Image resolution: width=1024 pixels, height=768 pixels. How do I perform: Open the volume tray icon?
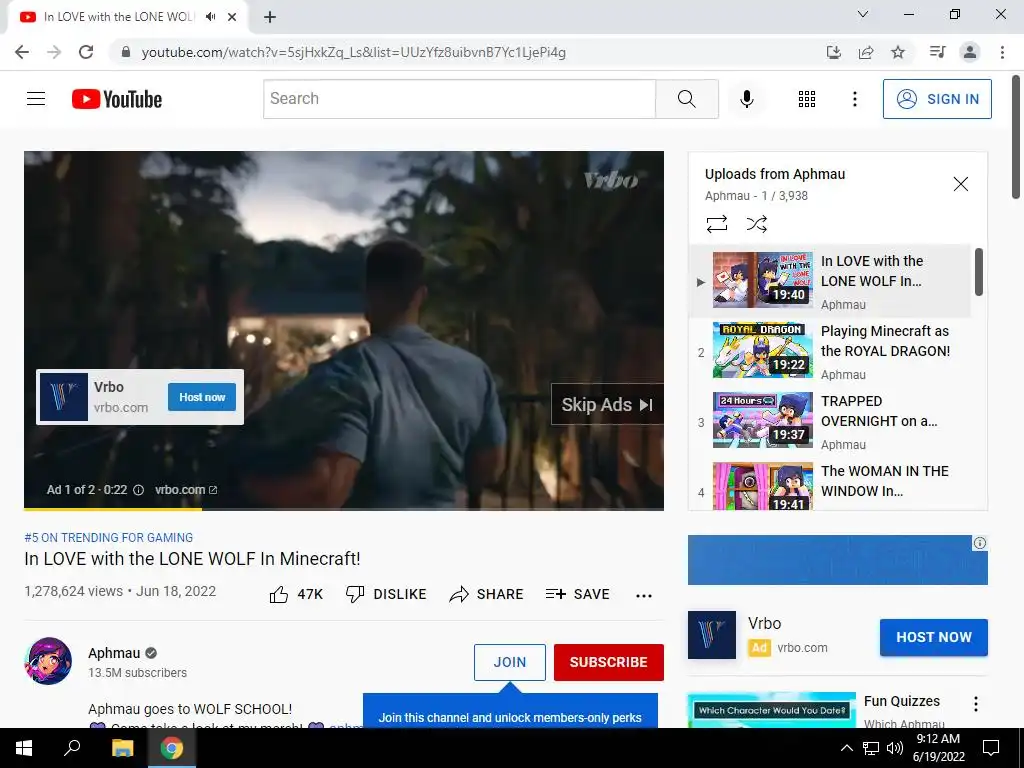(x=895, y=748)
